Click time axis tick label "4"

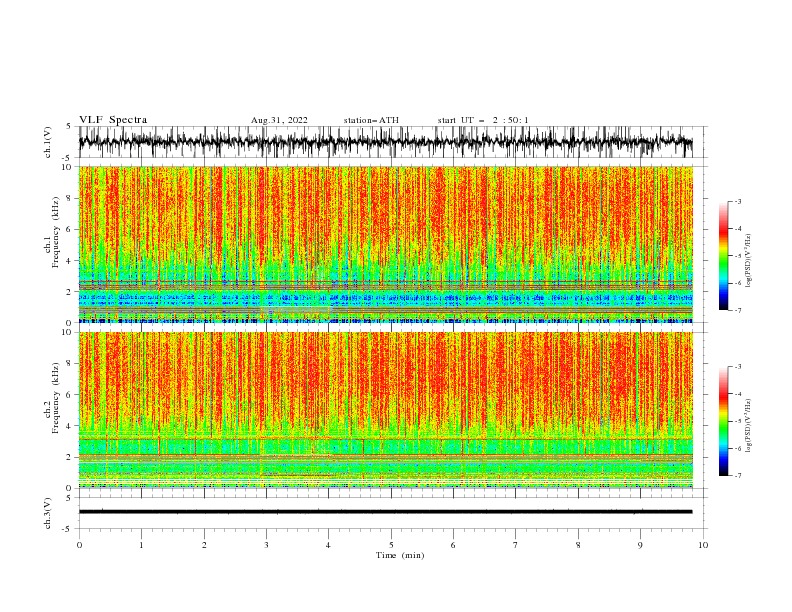point(329,545)
